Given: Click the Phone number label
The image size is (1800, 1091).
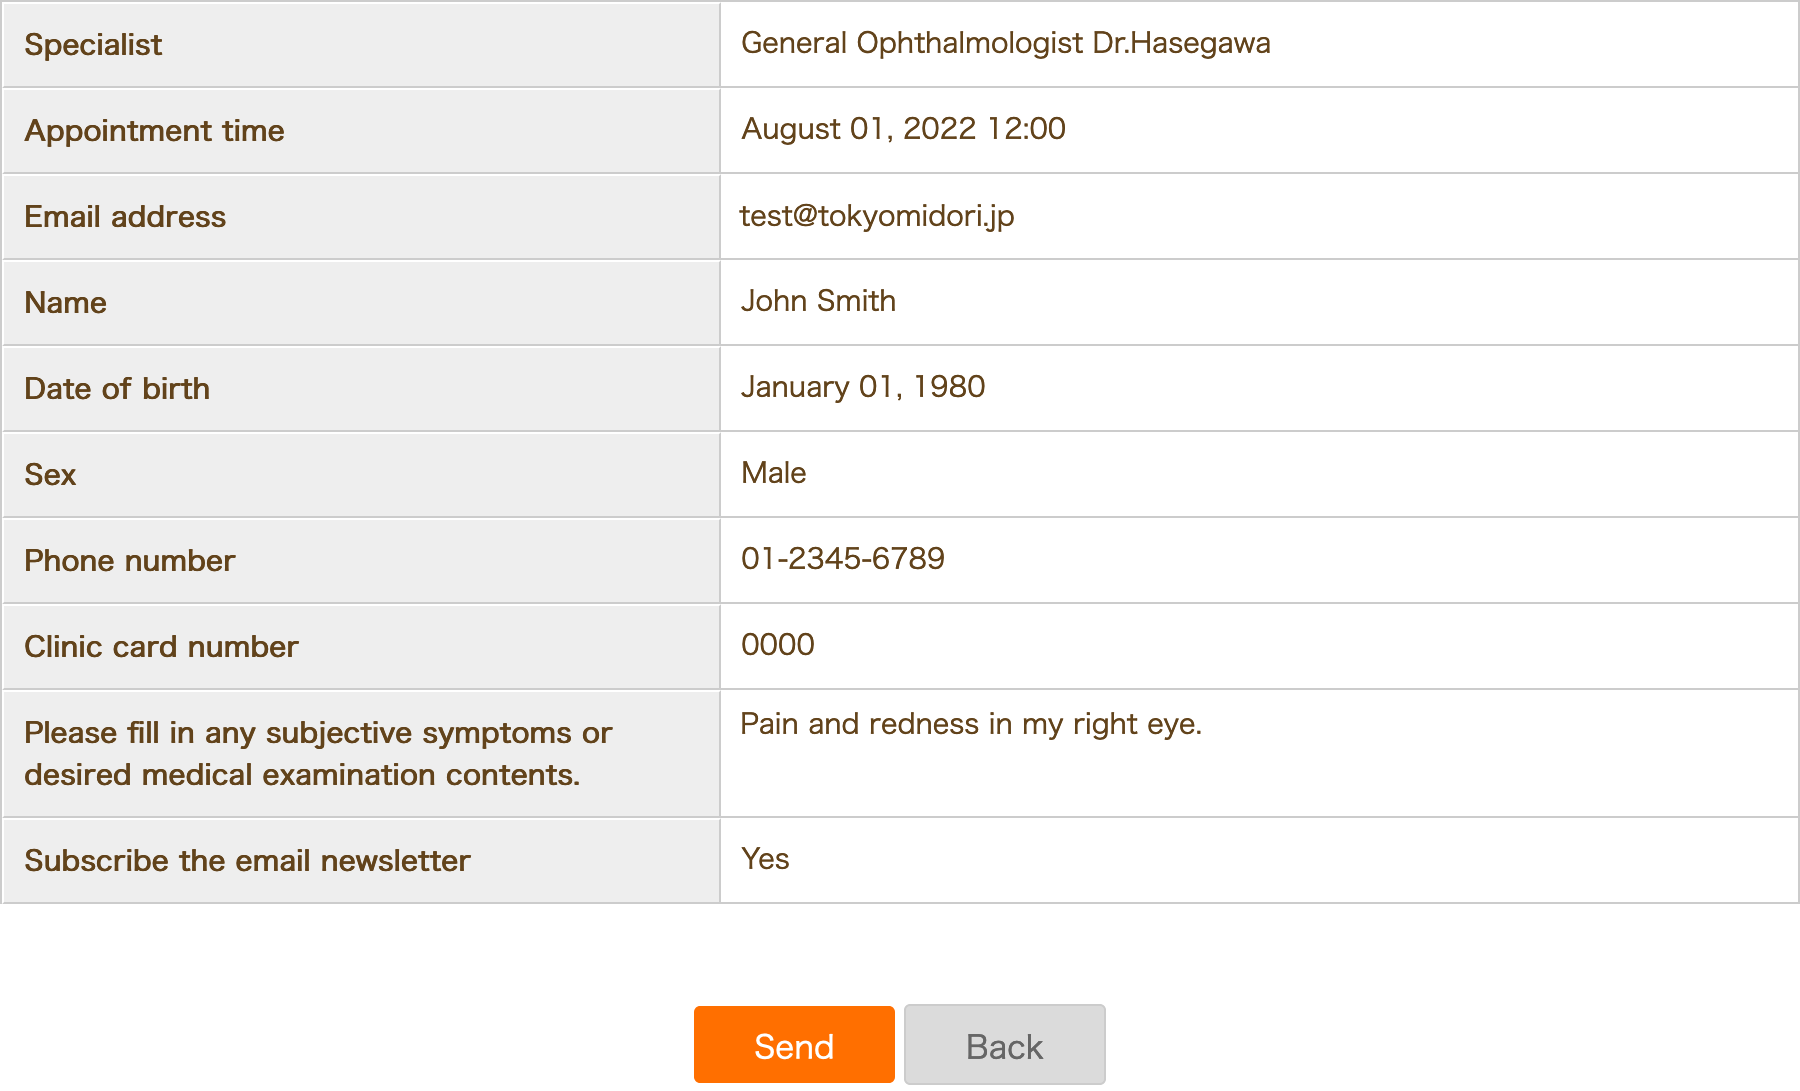Looking at the screenshot, I should (x=130, y=561).
